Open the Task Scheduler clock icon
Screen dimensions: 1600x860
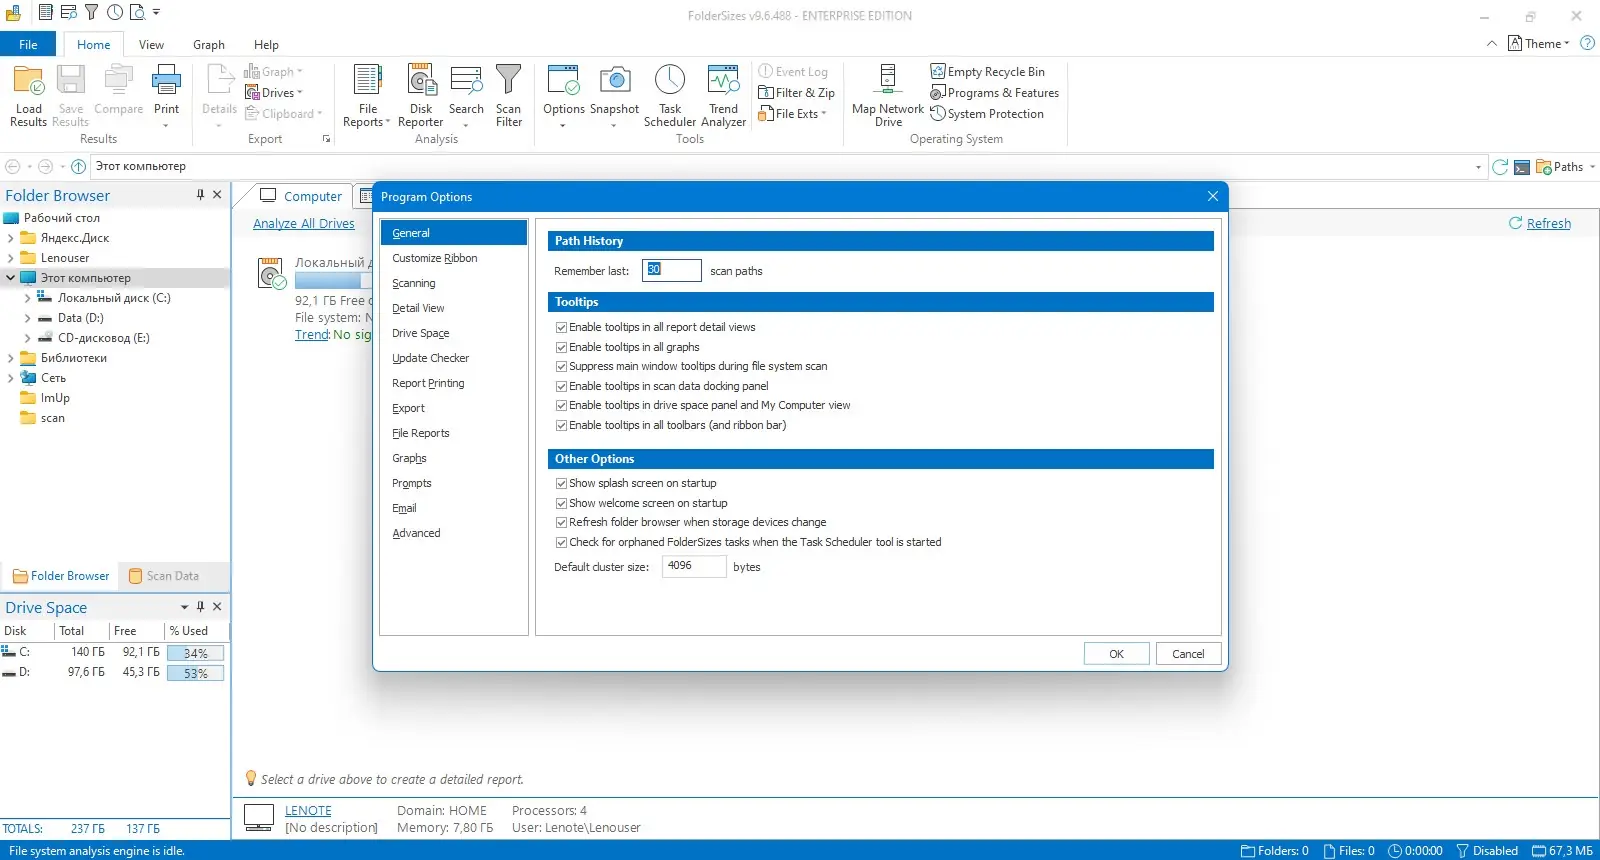coord(670,80)
